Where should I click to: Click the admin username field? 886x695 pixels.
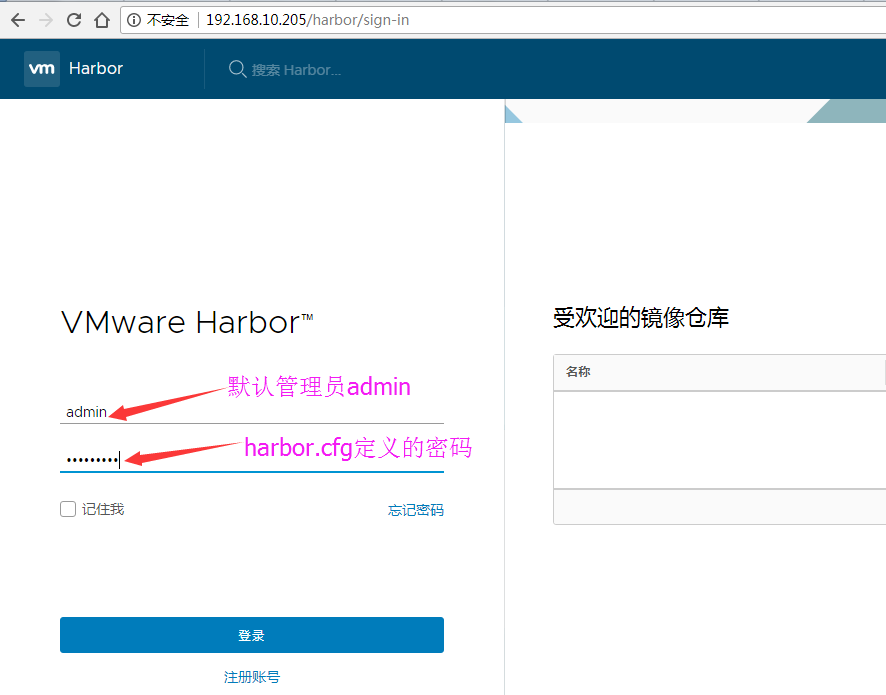pyautogui.click(x=251, y=412)
